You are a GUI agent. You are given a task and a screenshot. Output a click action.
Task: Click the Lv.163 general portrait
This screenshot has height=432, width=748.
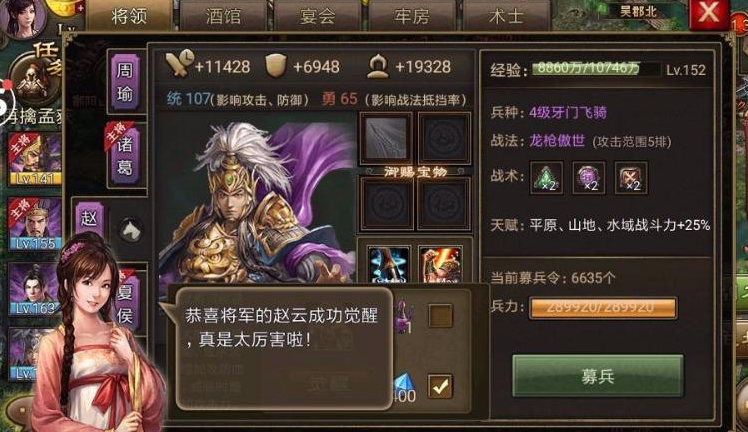coord(33,288)
